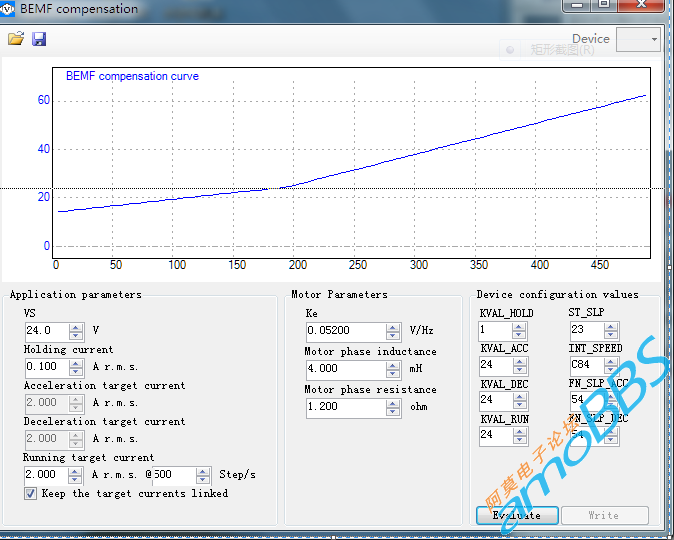
Task: Increase the Ke value with up arrow
Action: (393, 328)
